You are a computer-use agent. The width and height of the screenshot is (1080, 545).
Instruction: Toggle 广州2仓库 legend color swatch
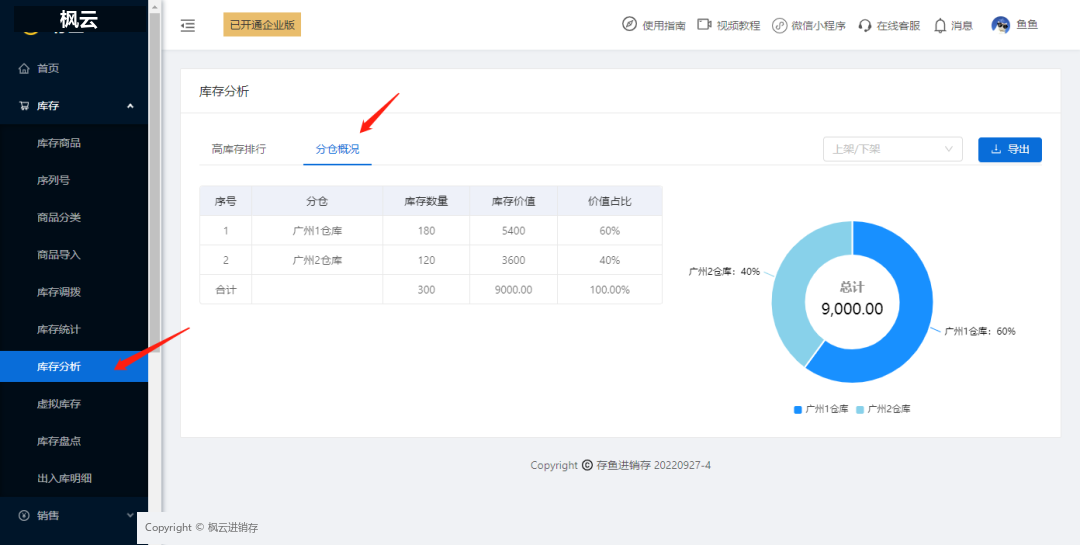tap(860, 409)
